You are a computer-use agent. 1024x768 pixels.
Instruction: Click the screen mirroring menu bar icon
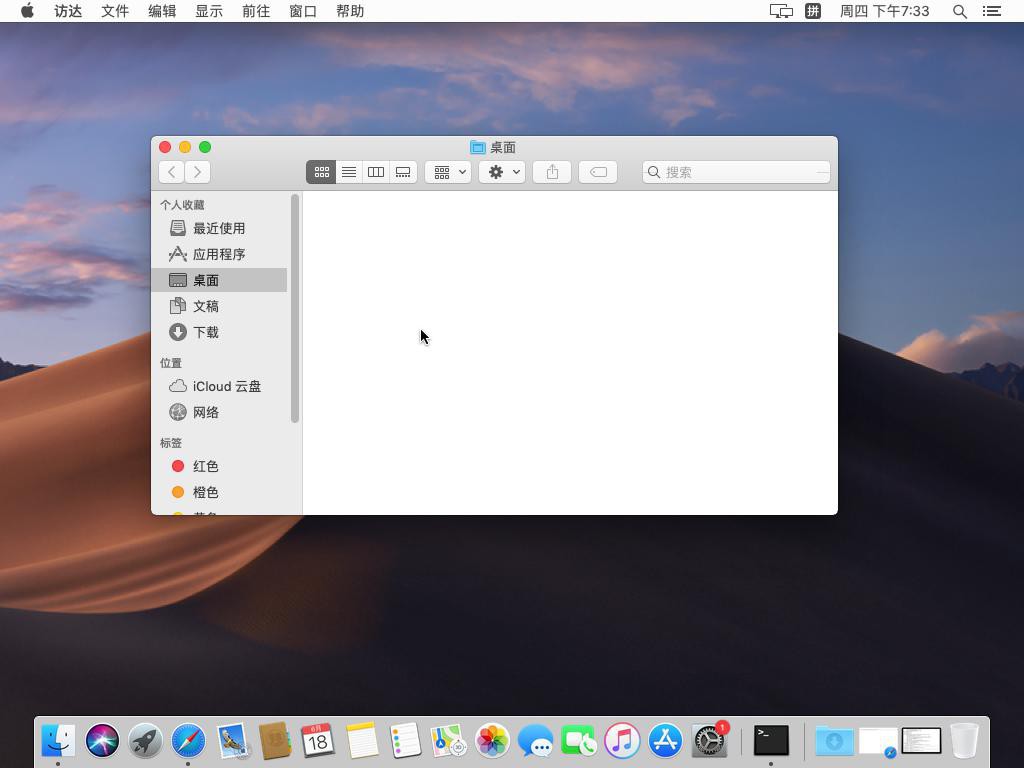(x=781, y=11)
